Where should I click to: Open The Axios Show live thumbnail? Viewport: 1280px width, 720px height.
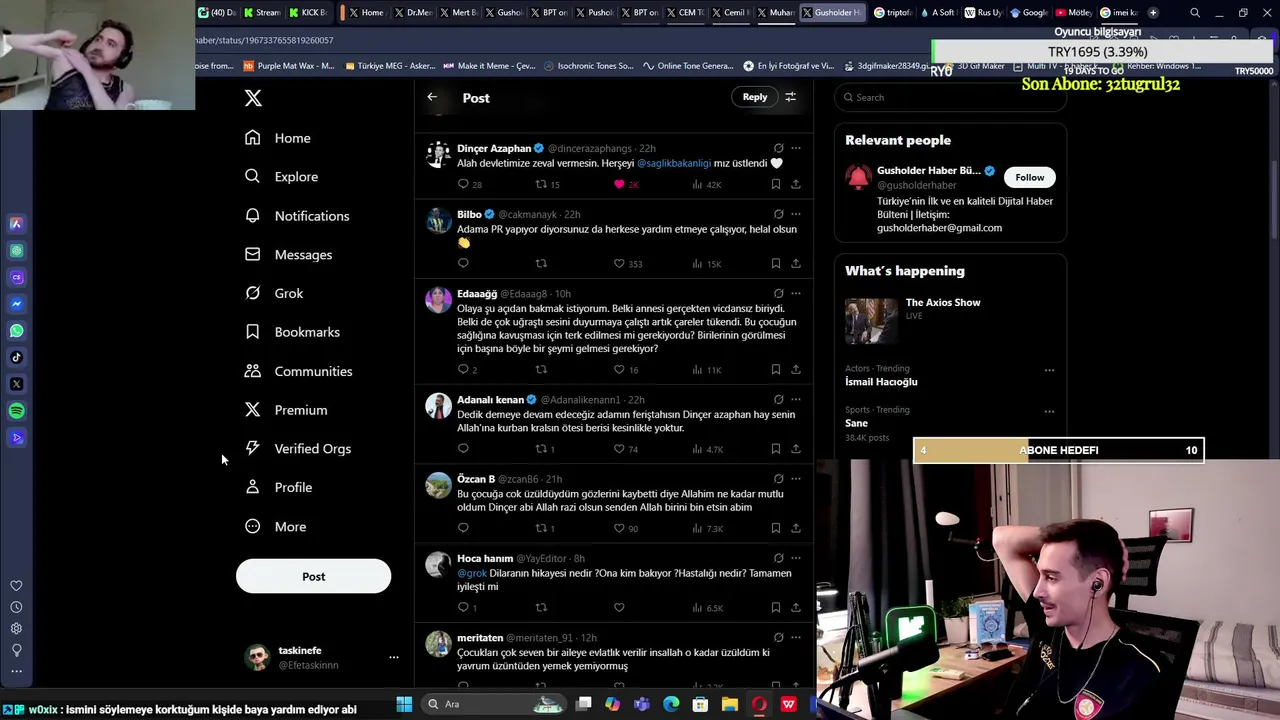(871, 321)
